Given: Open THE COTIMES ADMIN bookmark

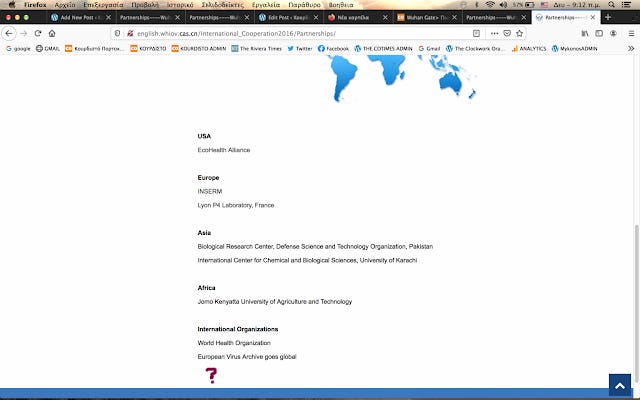Looking at the screenshot, I should [384, 49].
